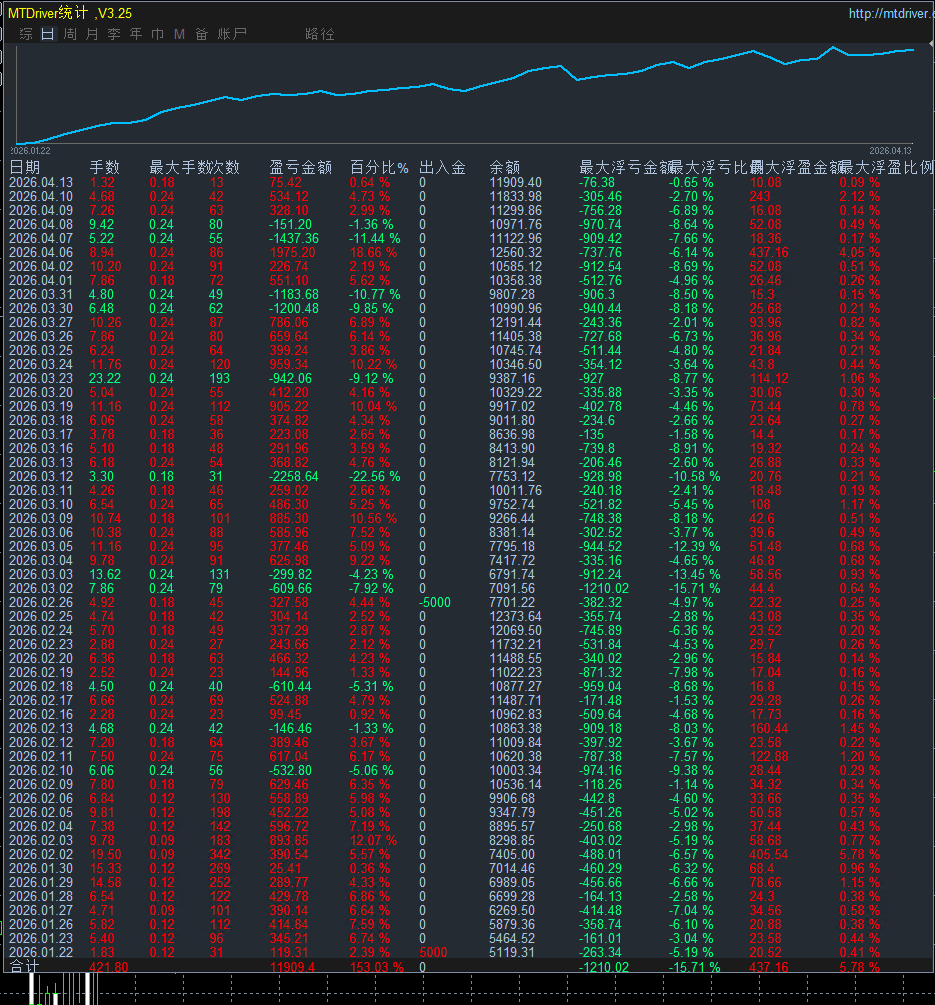Viewport: 935px width, 1005px height.
Task: Click the 币 symbol tab
Action: [x=158, y=34]
